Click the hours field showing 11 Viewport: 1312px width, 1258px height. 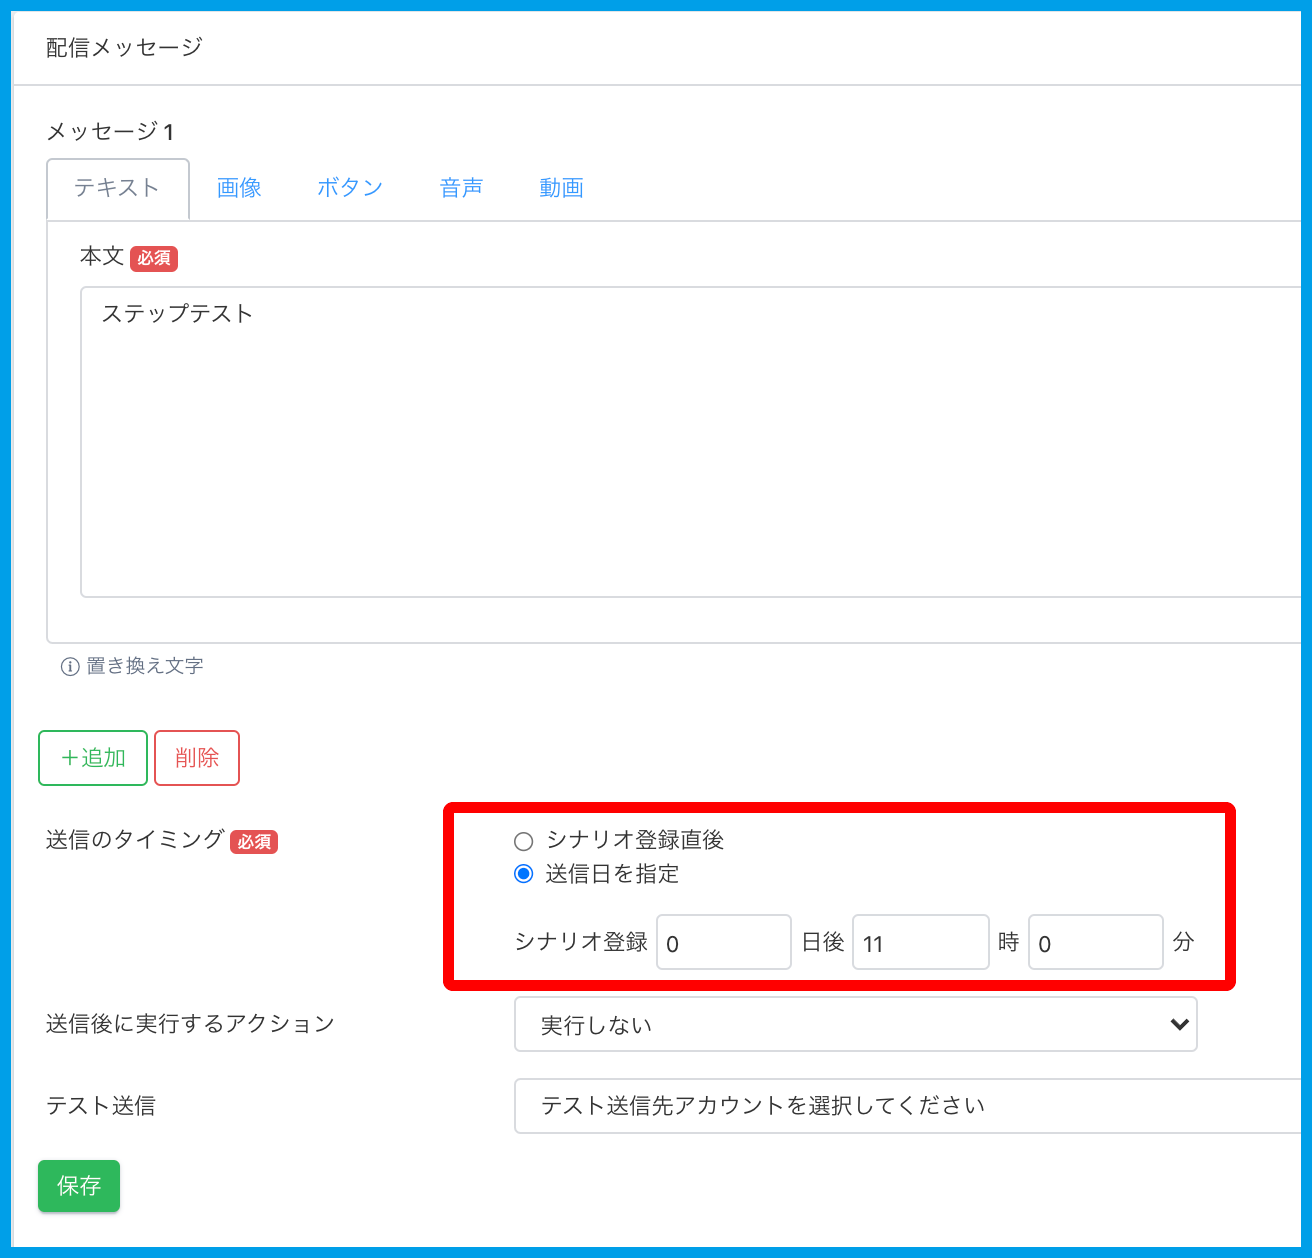click(920, 942)
